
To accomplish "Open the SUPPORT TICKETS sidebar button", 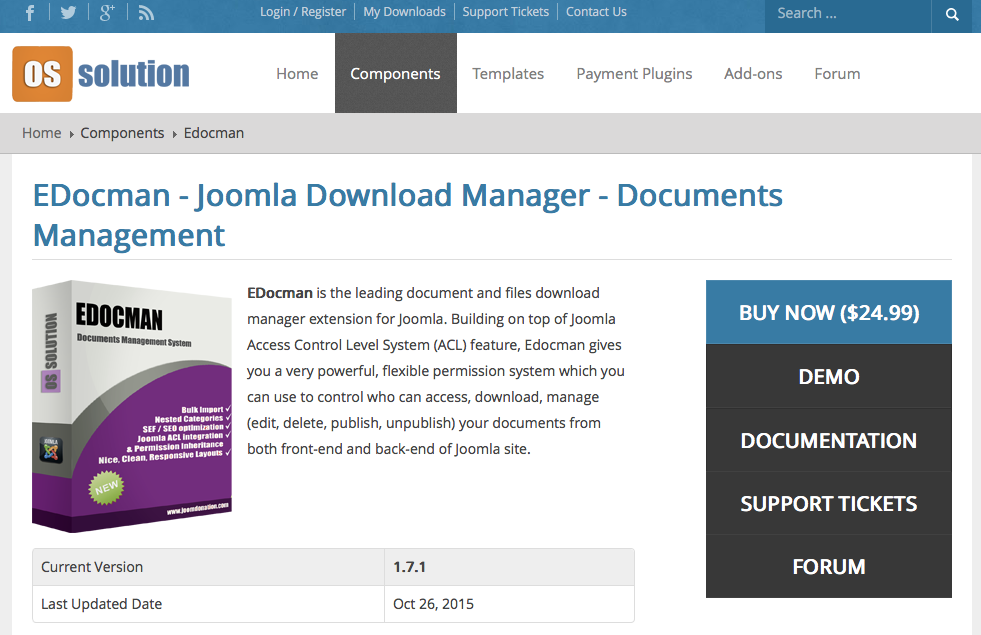I will pos(829,504).
